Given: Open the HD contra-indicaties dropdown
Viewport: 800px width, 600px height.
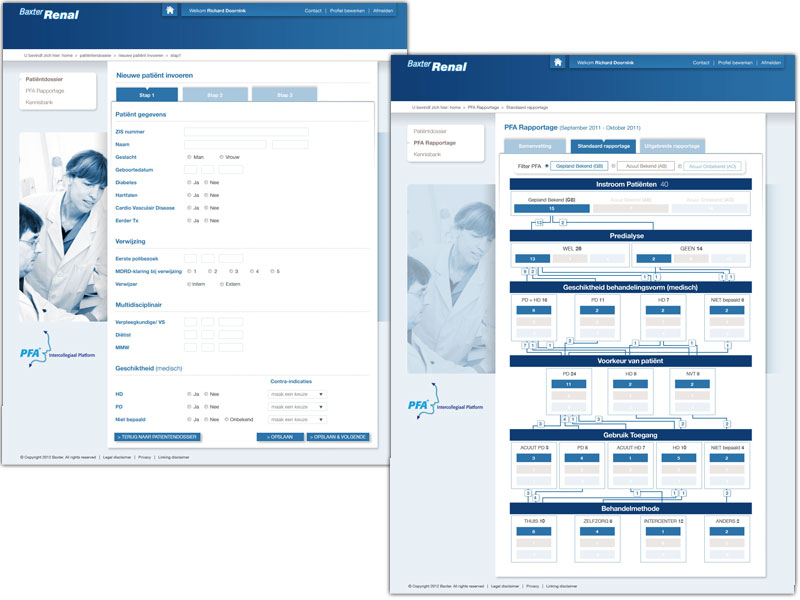Looking at the screenshot, I should pyautogui.click(x=297, y=394).
